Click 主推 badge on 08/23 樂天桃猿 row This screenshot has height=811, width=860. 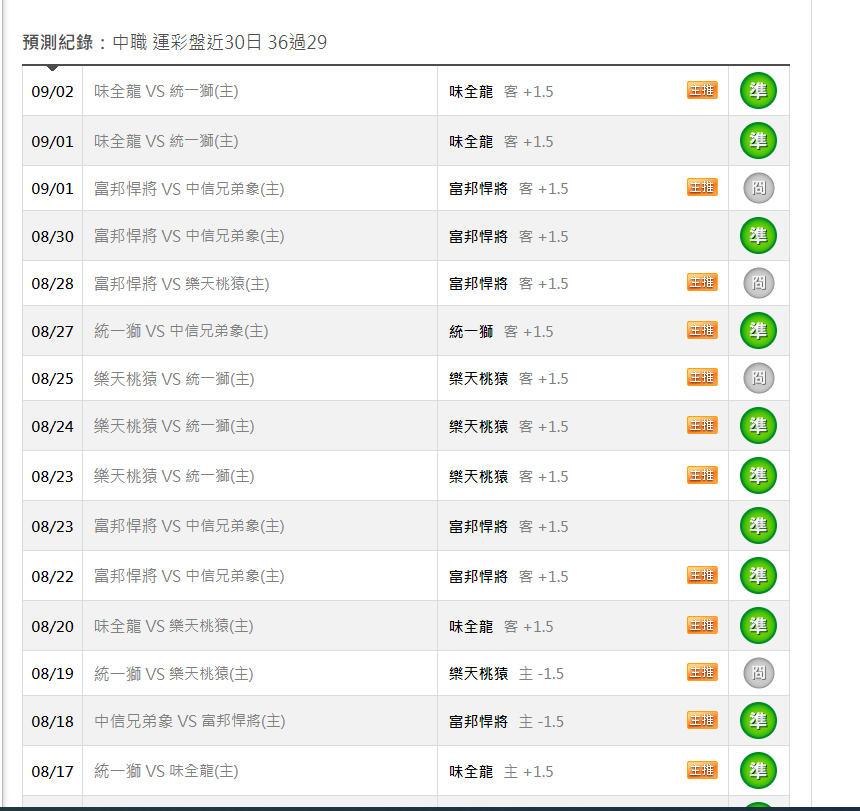point(702,475)
